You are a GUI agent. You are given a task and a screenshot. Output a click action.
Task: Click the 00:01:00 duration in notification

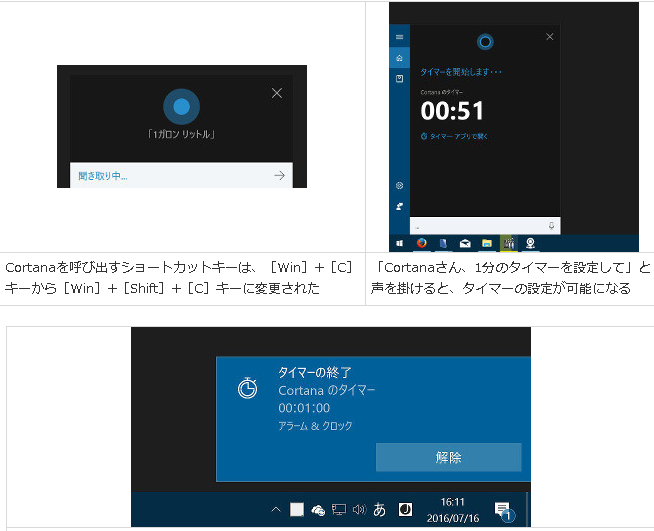pyautogui.click(x=304, y=408)
